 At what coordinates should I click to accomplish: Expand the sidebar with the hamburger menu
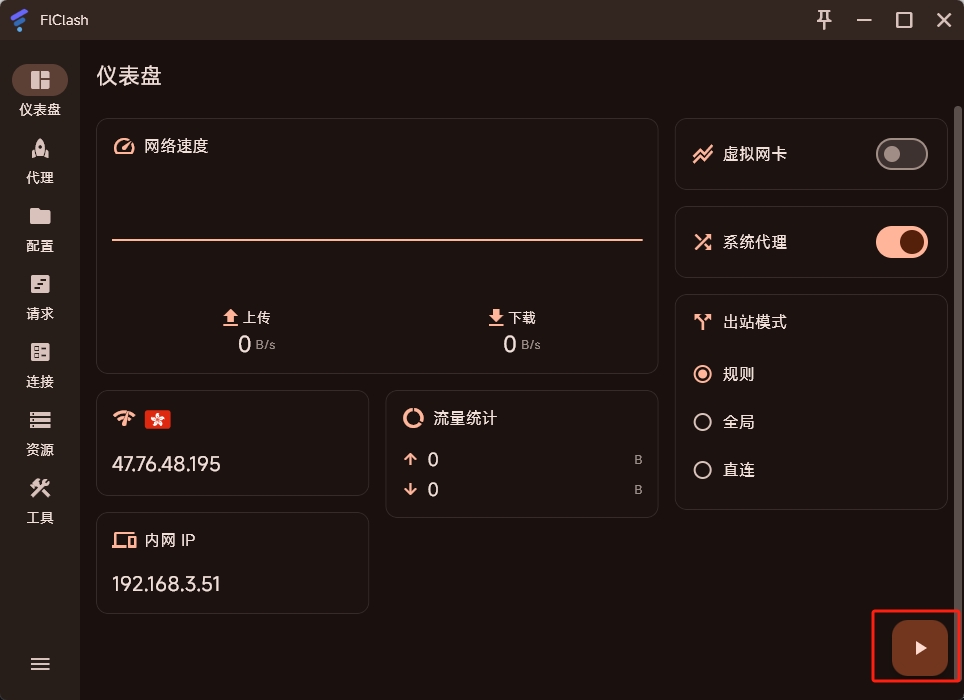point(40,664)
